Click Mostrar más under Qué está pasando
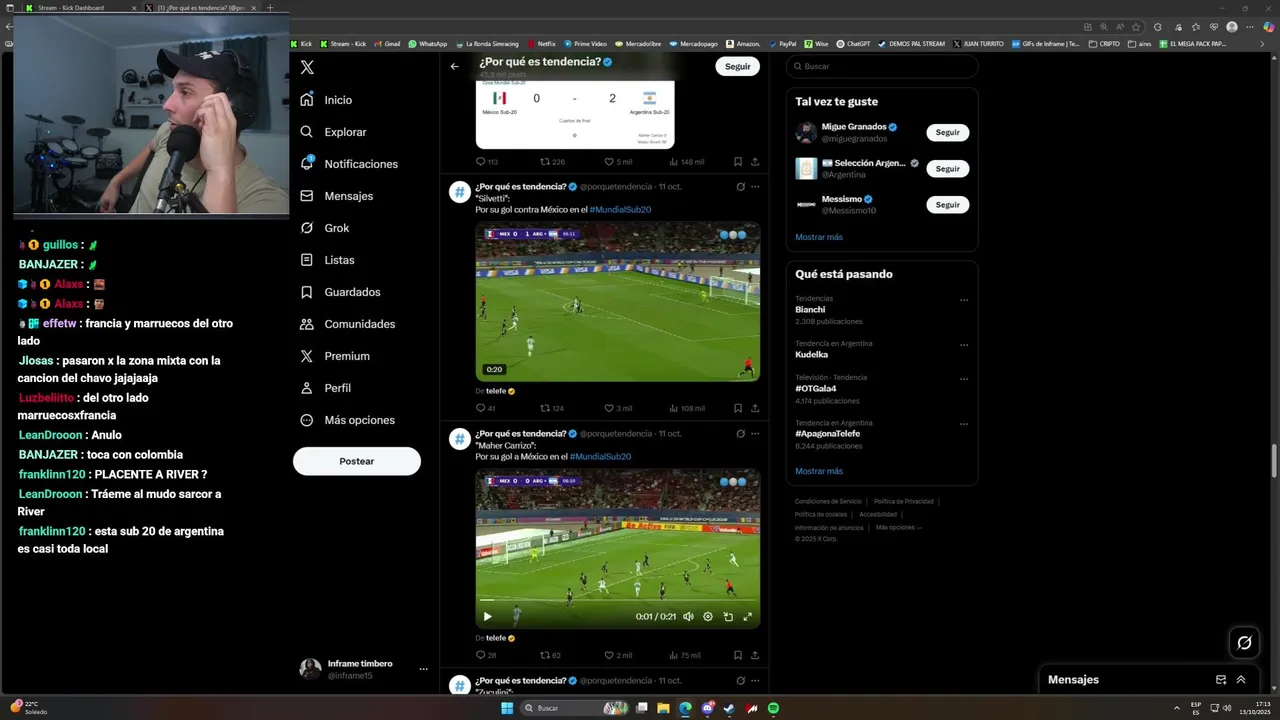This screenshot has height=720, width=1280. pos(819,471)
